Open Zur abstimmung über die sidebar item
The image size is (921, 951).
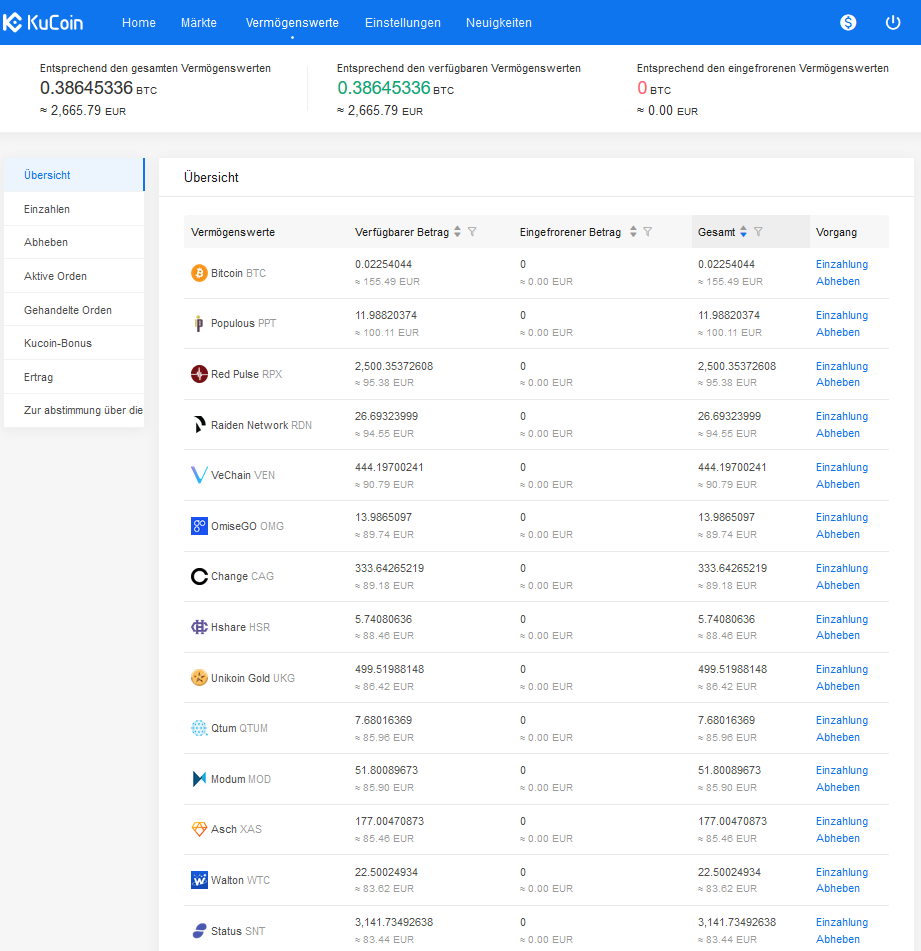pos(74,411)
